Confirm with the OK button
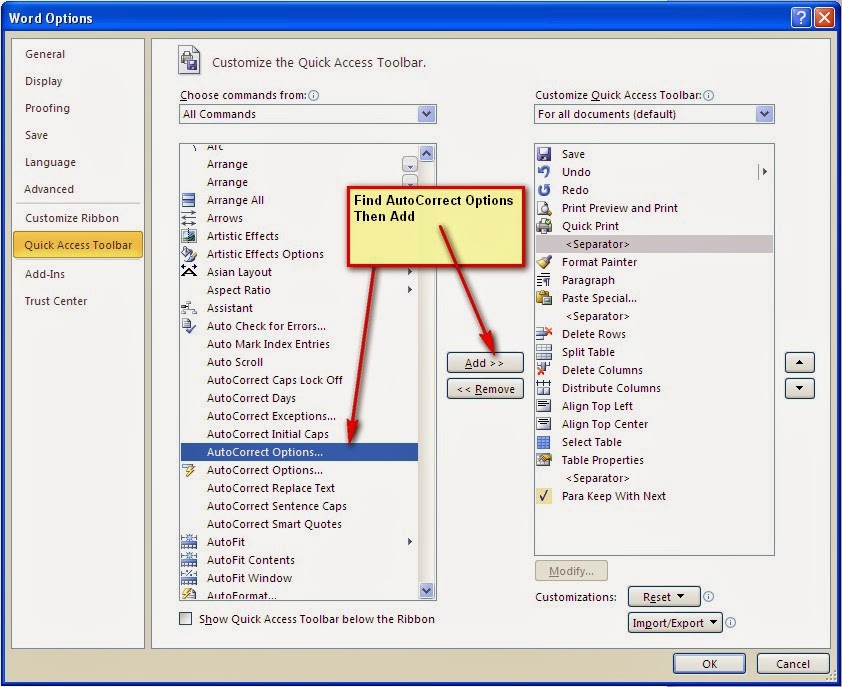 coord(709,664)
